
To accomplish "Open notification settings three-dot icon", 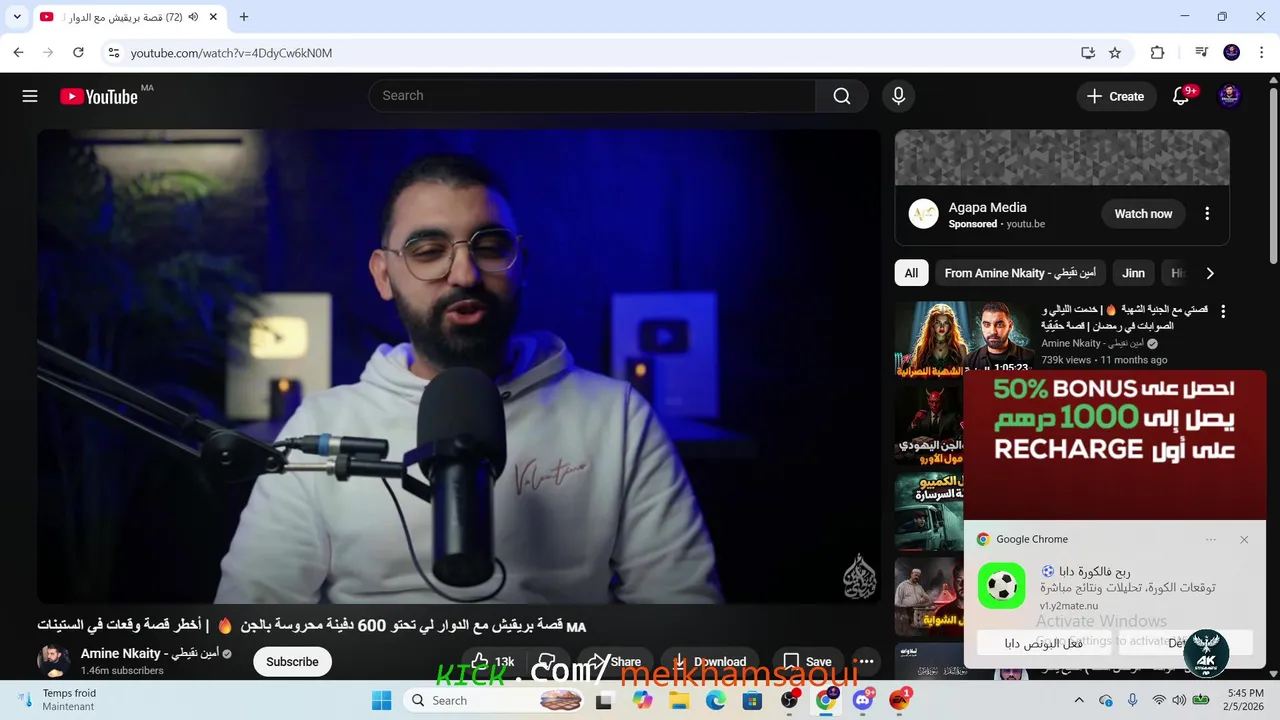I will coord(1211,540).
